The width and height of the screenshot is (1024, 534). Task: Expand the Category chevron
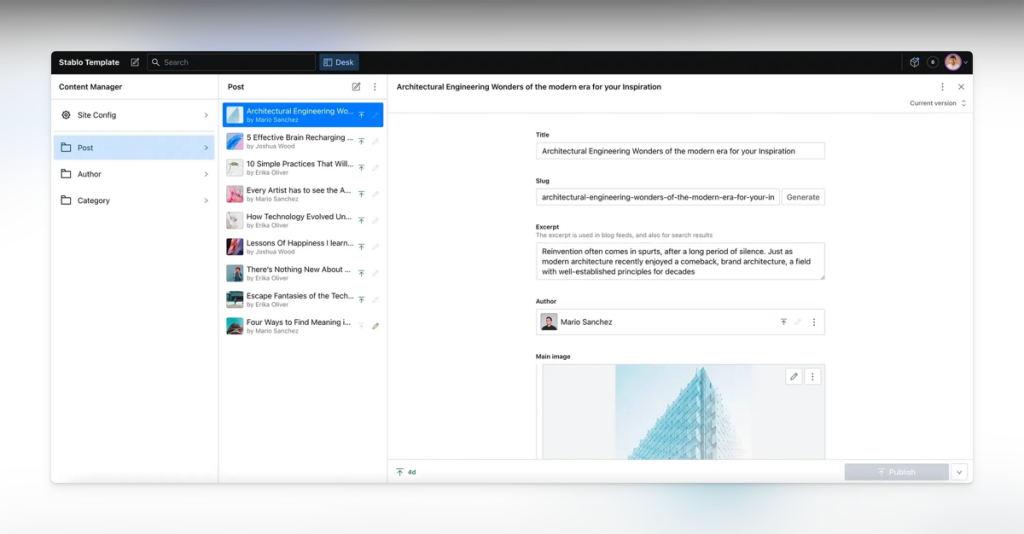(x=206, y=201)
